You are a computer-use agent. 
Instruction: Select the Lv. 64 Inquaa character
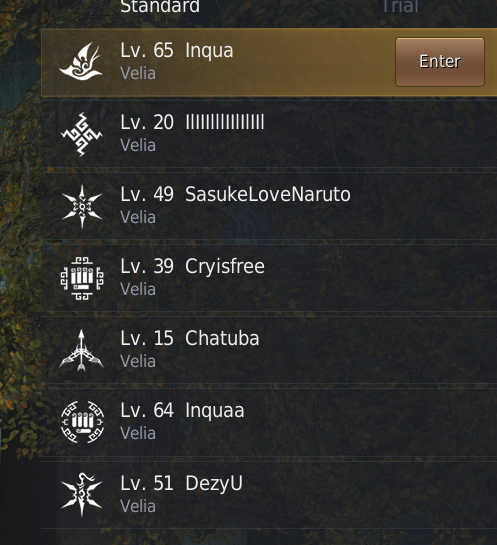[x=269, y=422]
